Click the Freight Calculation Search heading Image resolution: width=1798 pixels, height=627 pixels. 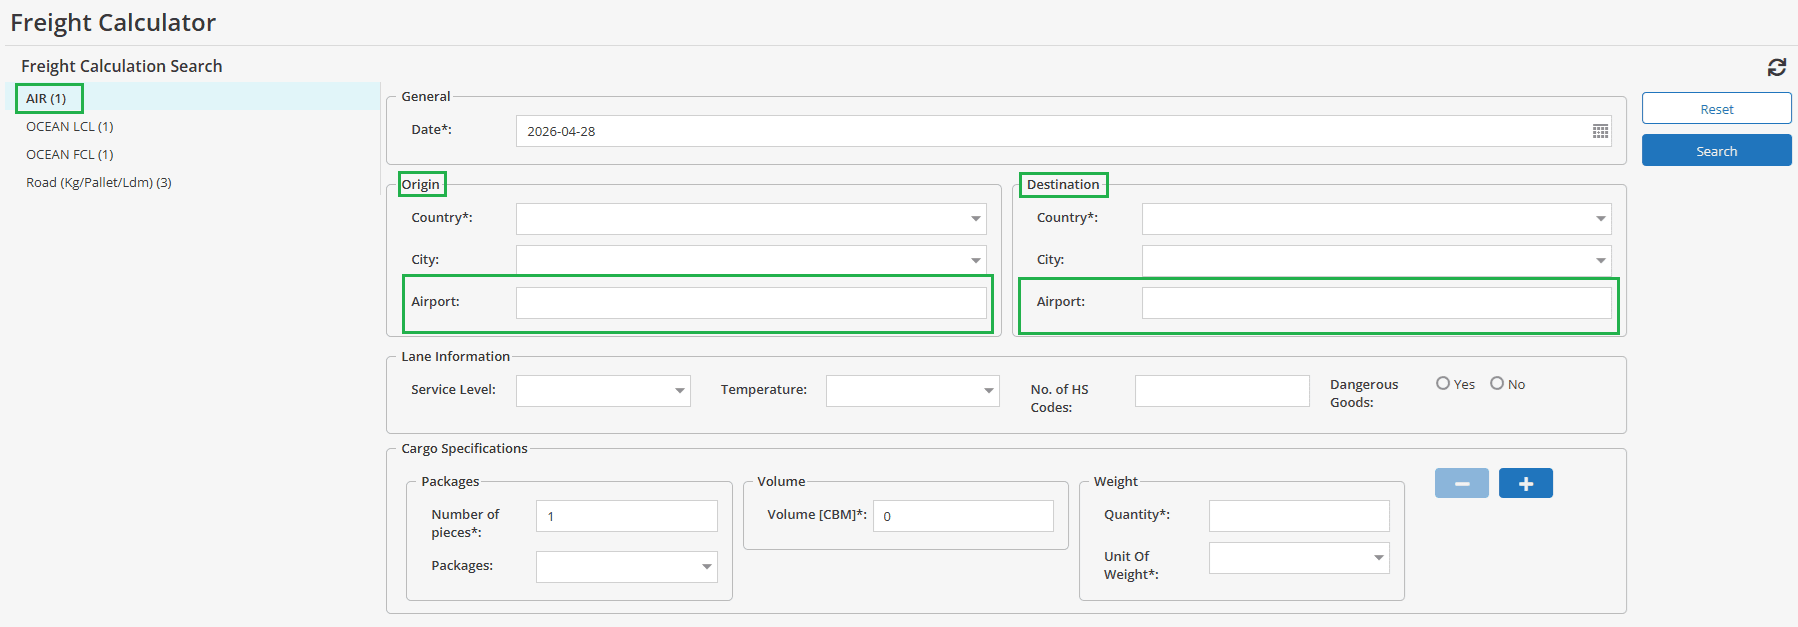click(x=121, y=66)
